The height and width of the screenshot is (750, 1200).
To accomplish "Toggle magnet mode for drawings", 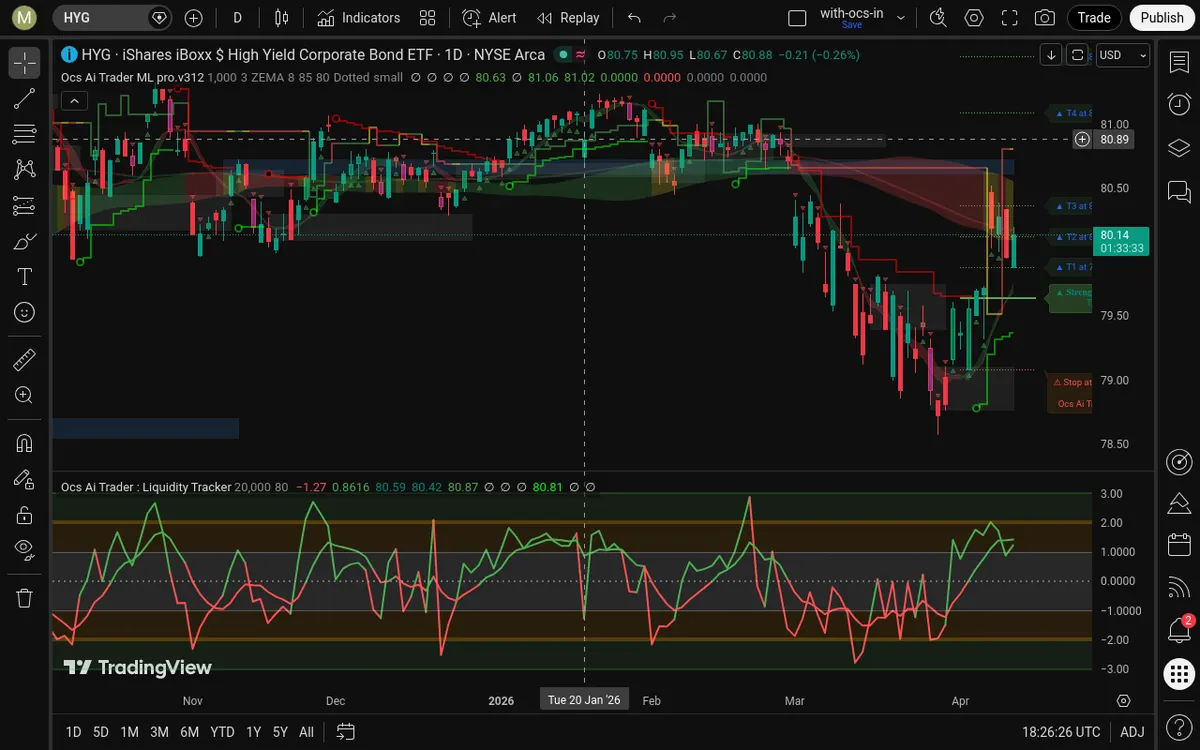I will coord(25,443).
